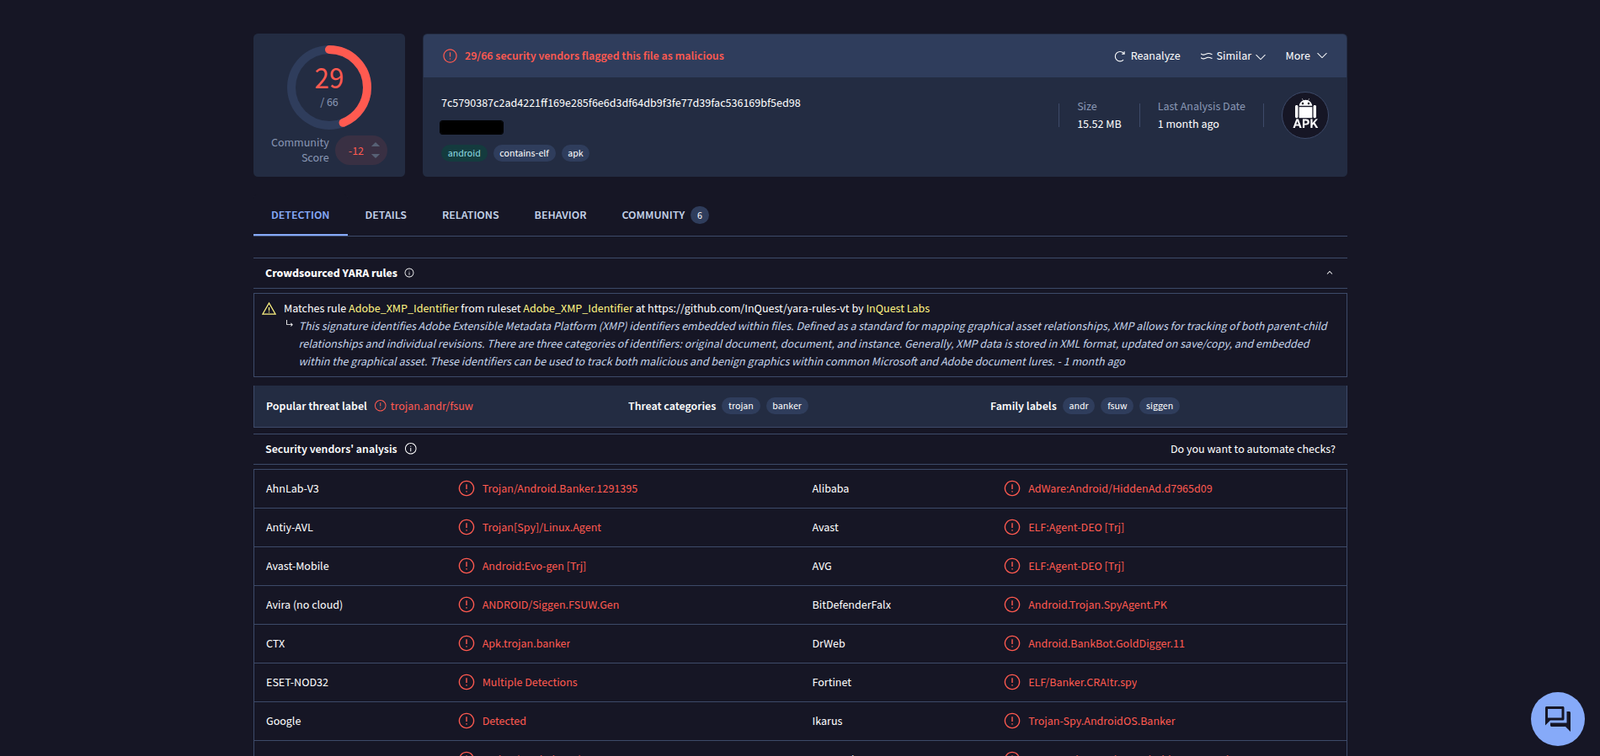
Task: Open the More dropdown menu
Action: (x=1306, y=56)
